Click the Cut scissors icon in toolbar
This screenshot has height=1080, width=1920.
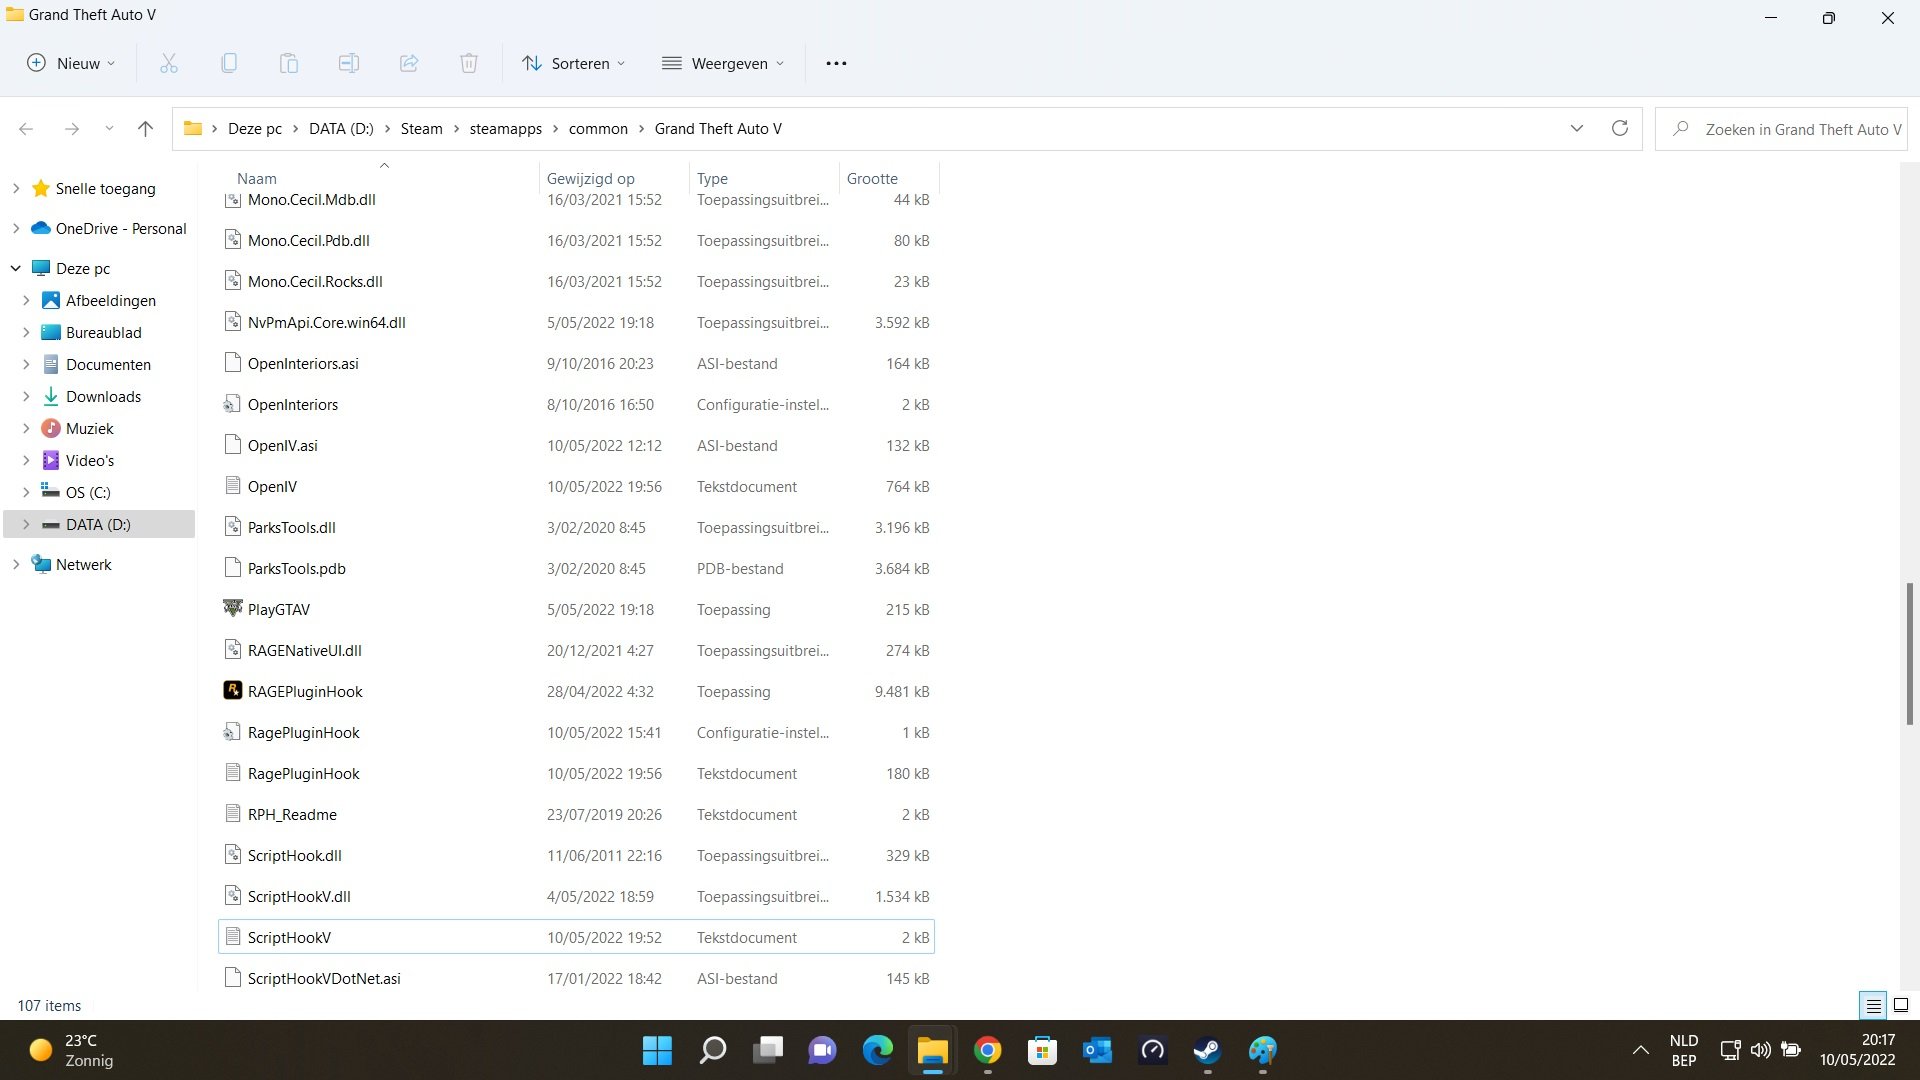pyautogui.click(x=168, y=63)
